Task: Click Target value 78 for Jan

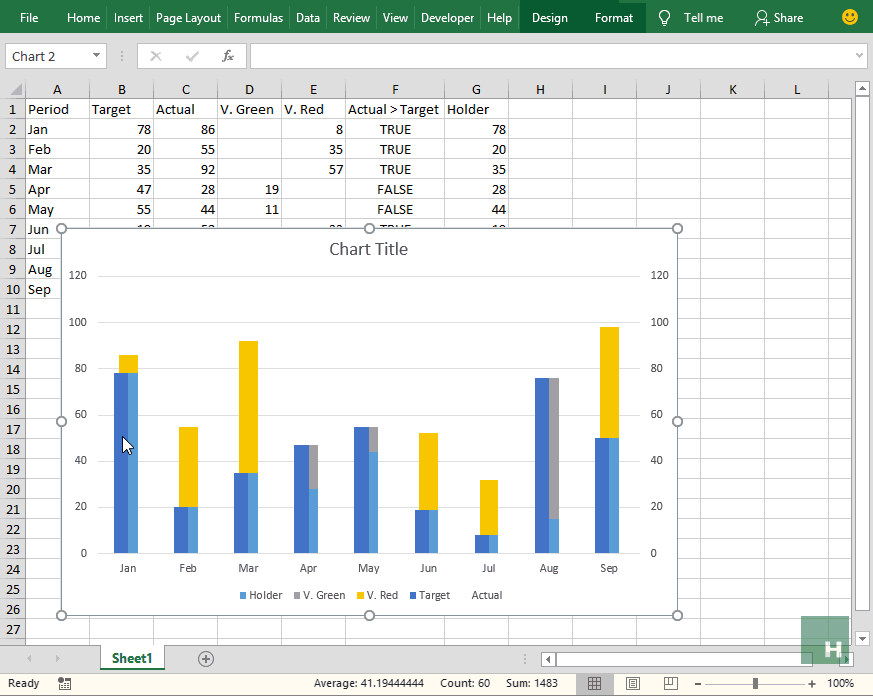Action: [121, 129]
